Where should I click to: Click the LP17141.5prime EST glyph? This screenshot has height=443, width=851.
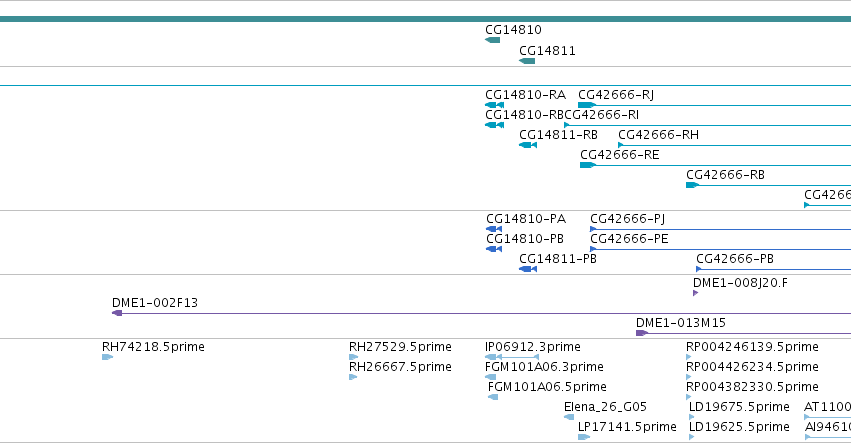point(584,437)
